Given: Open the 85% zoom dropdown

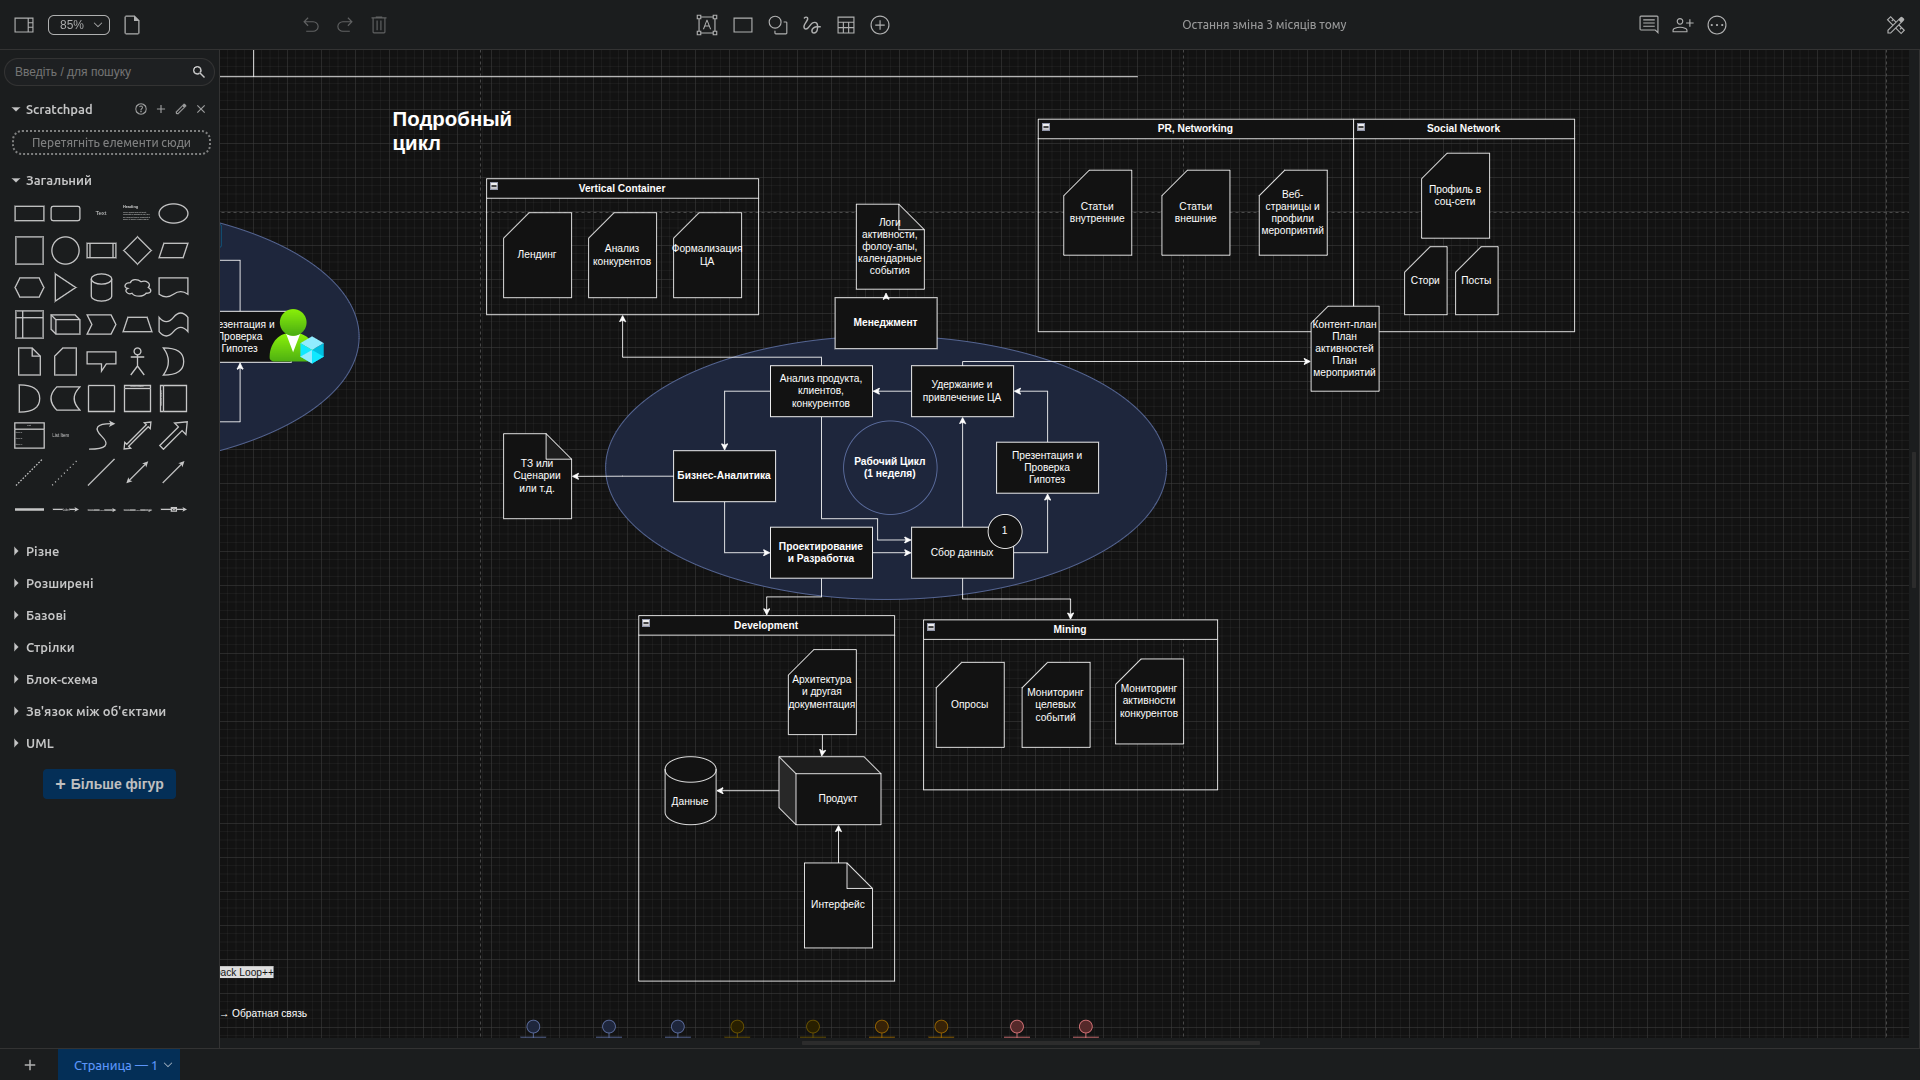Looking at the screenshot, I should pyautogui.click(x=79, y=25).
